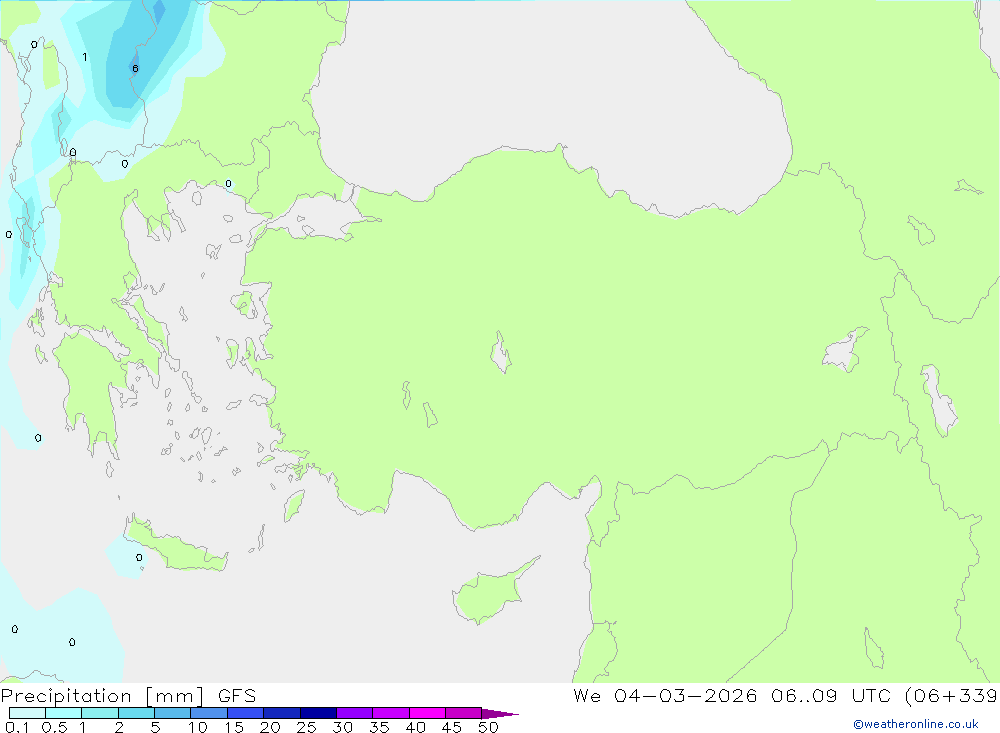Click the legend scale label '25'
Viewport: 1000px width, 733px height.
[x=306, y=727]
